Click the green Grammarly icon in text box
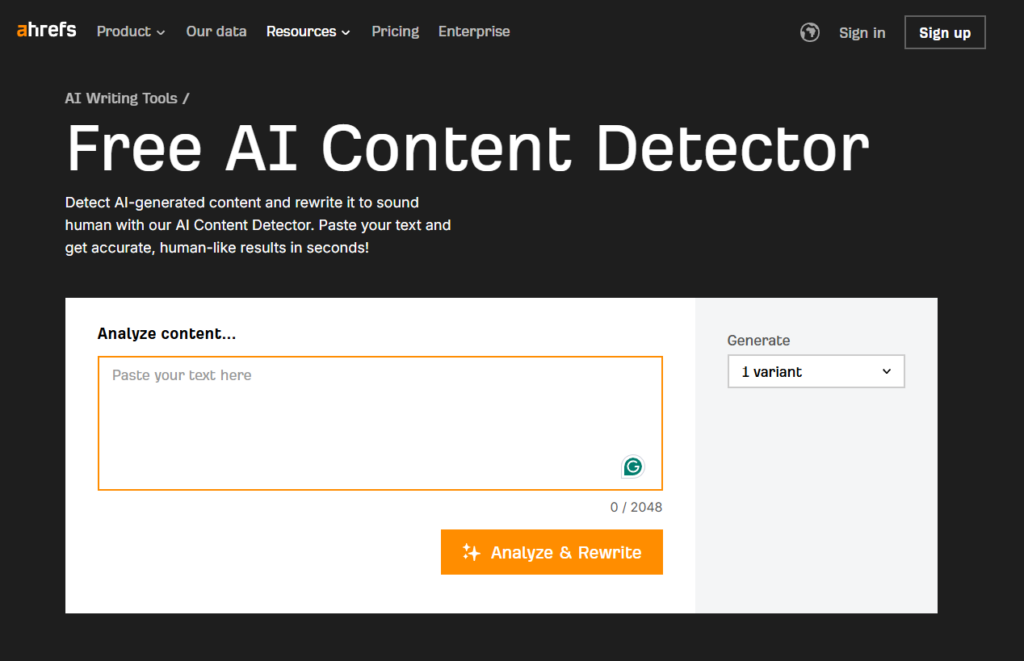This screenshot has width=1024, height=661. coord(632,466)
